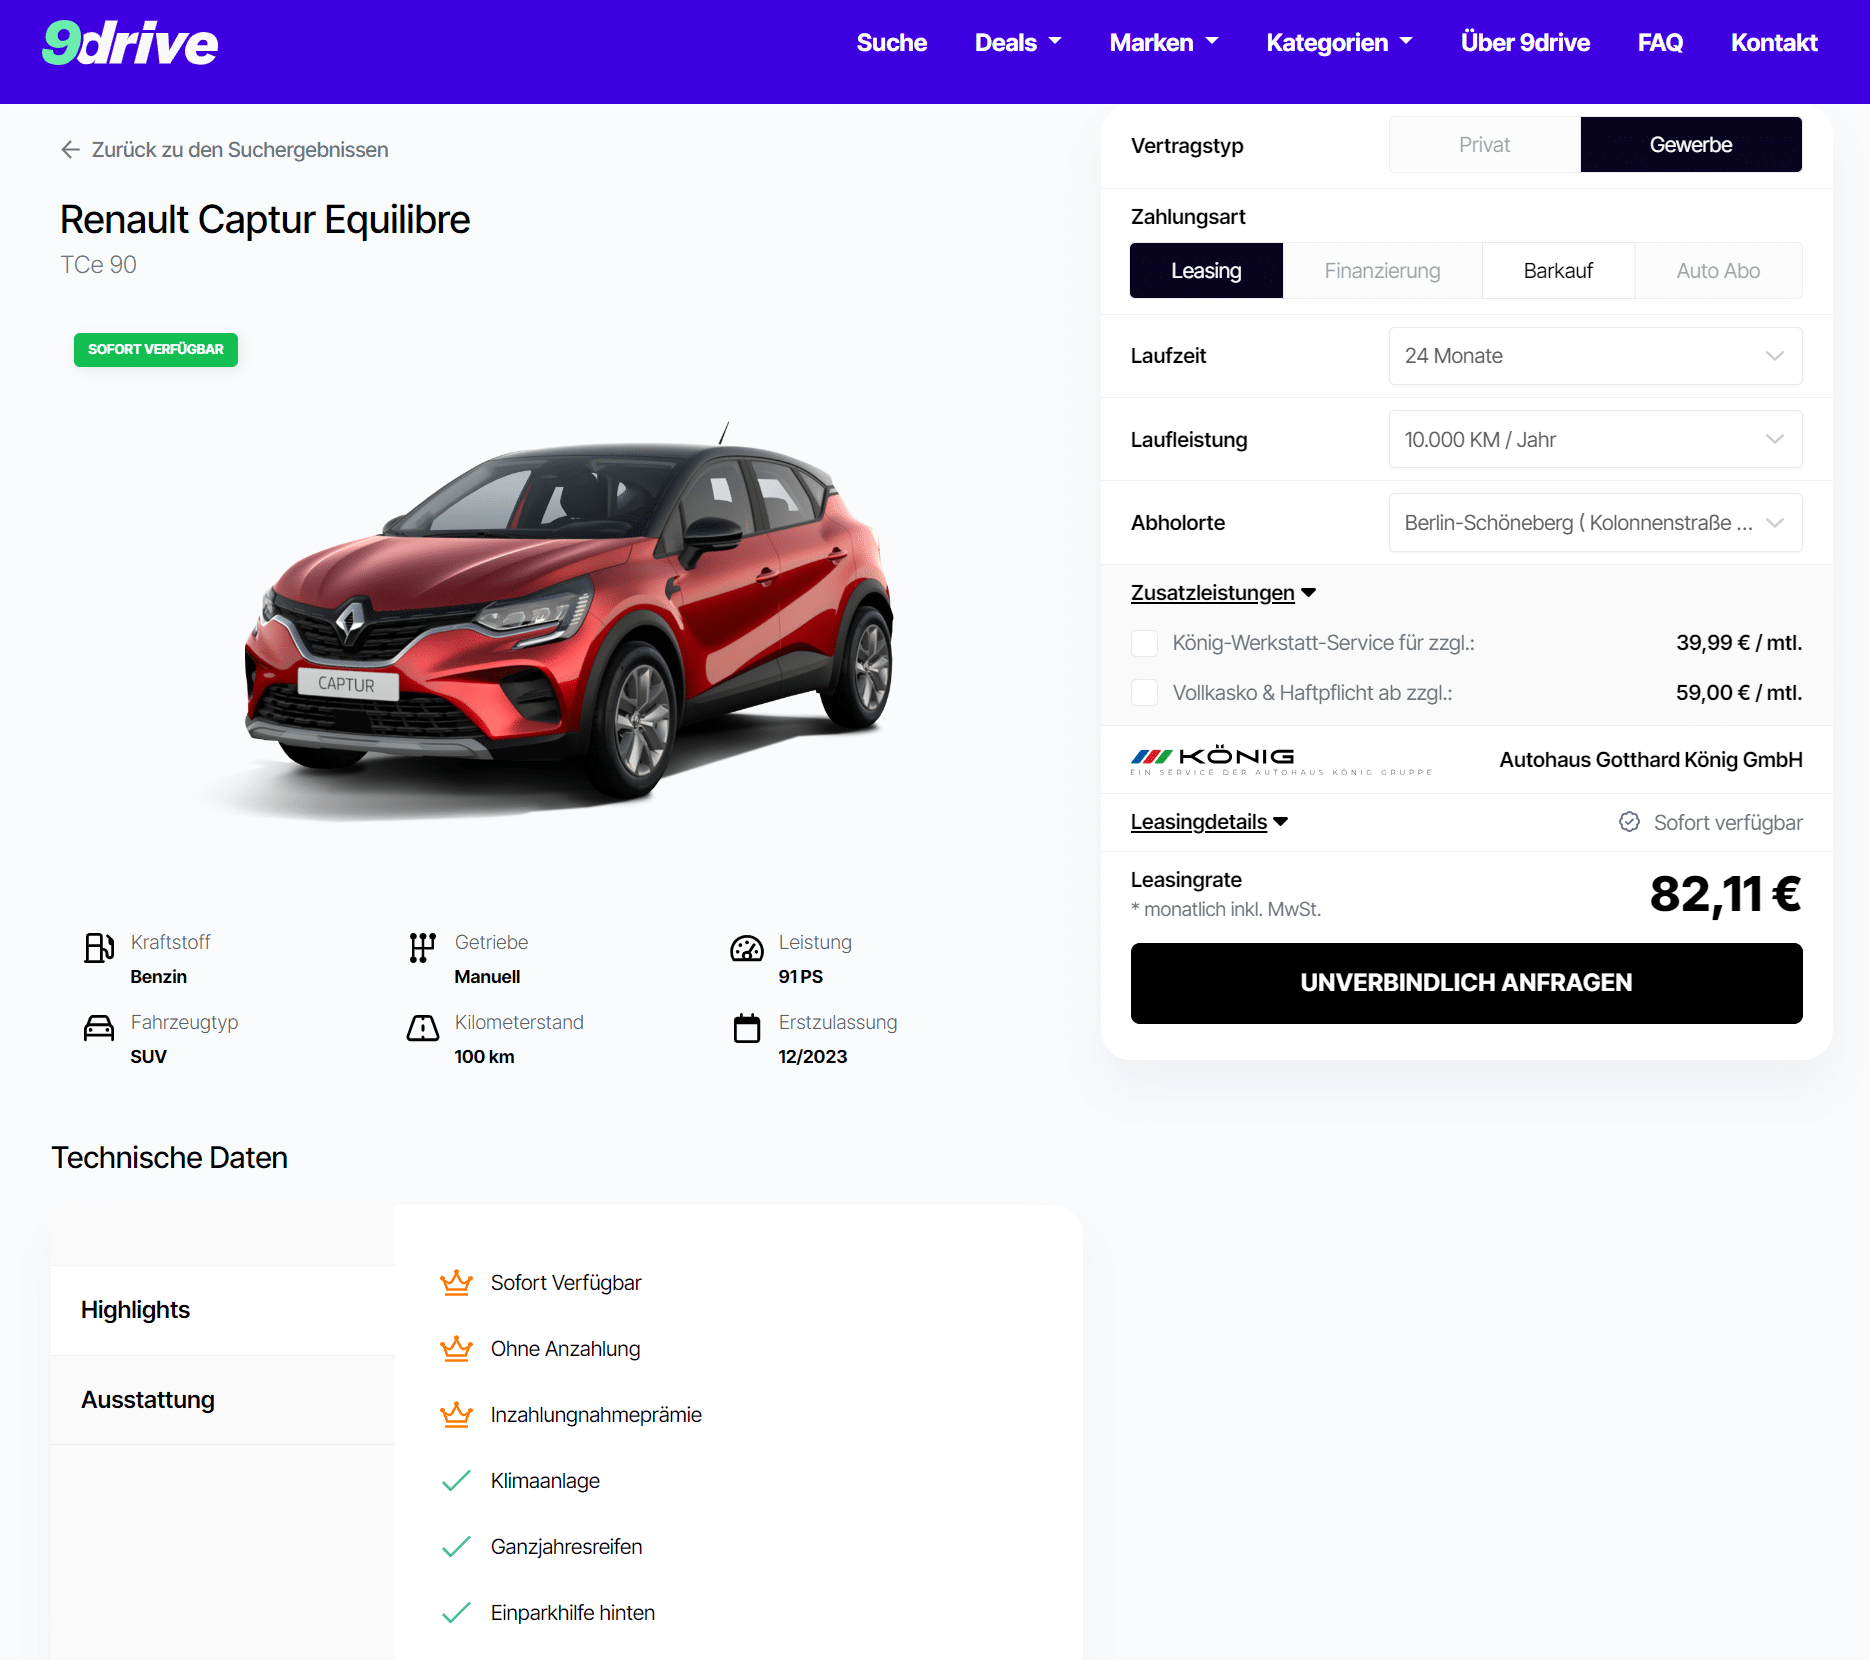Expand the Leasingdetails section
Screen dimensions: 1870x1660
pyautogui.click(x=1209, y=822)
